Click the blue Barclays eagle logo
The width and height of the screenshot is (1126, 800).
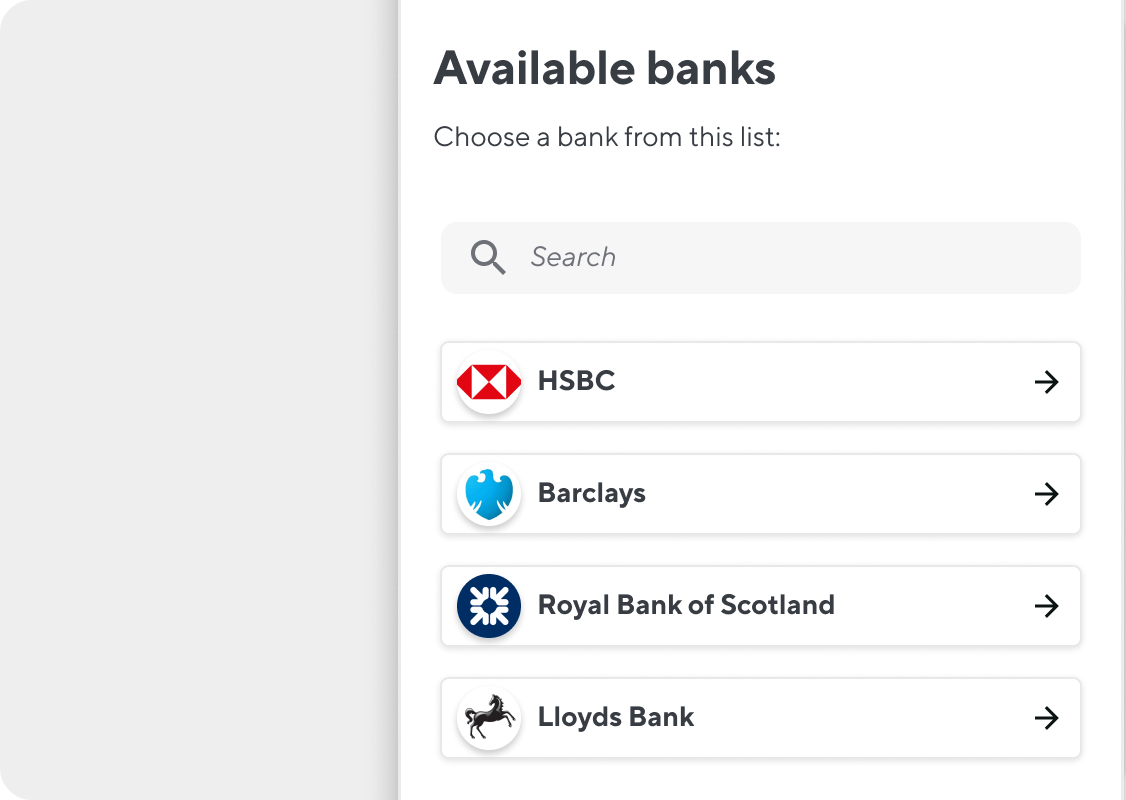pos(489,494)
